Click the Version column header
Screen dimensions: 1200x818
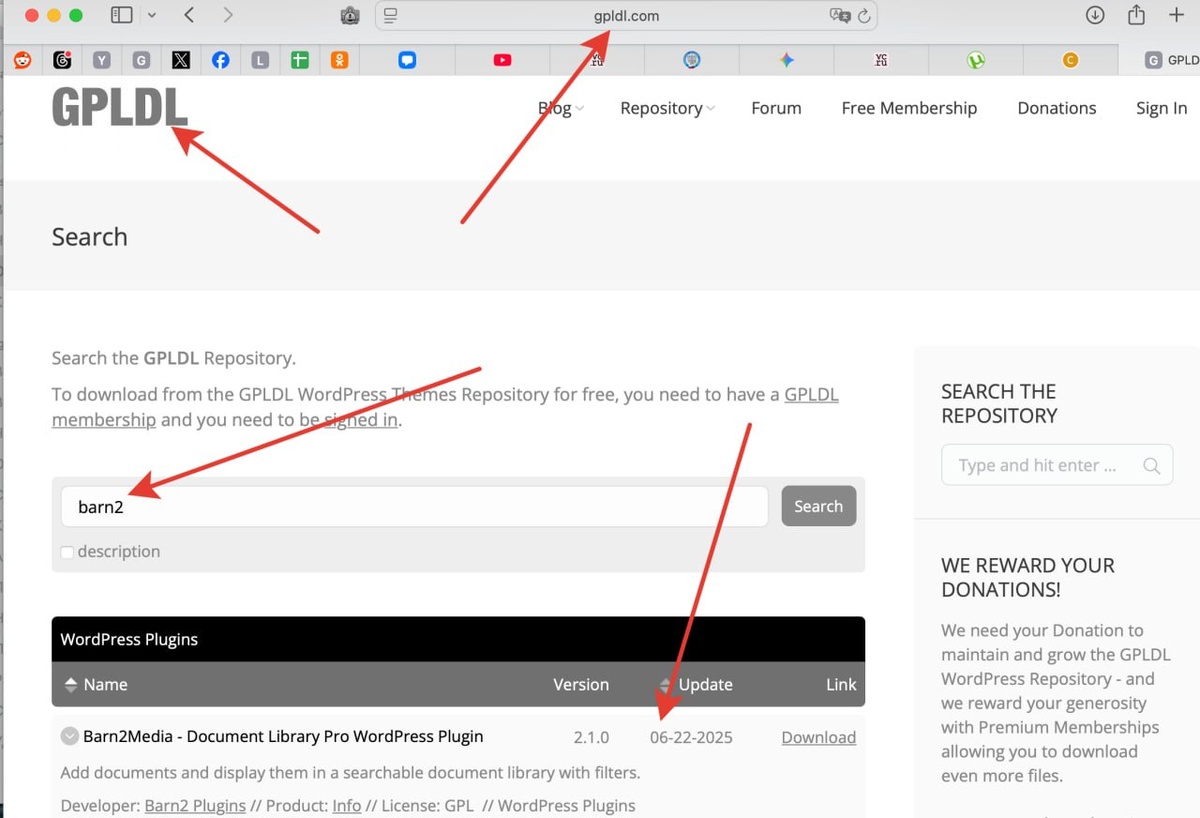(x=581, y=685)
